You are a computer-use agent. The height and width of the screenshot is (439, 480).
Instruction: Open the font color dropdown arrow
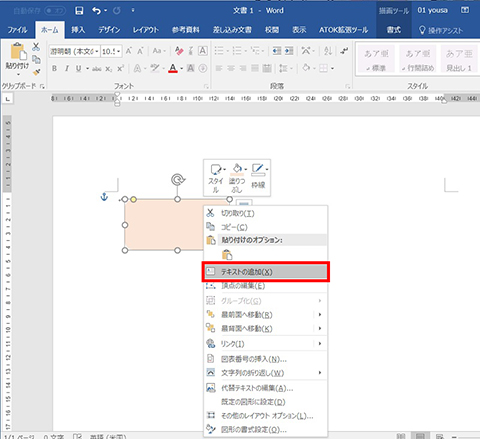pyautogui.click(x=182, y=69)
